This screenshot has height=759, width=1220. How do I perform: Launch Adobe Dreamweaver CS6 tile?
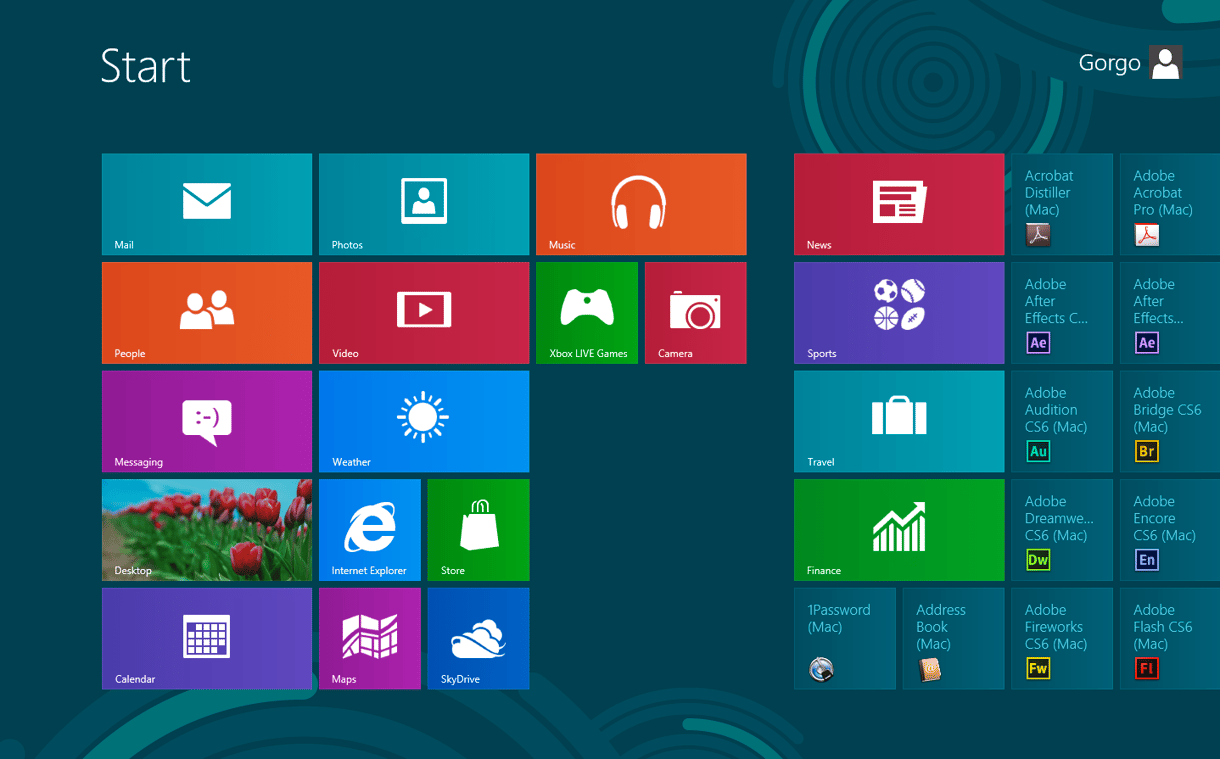tap(1062, 530)
